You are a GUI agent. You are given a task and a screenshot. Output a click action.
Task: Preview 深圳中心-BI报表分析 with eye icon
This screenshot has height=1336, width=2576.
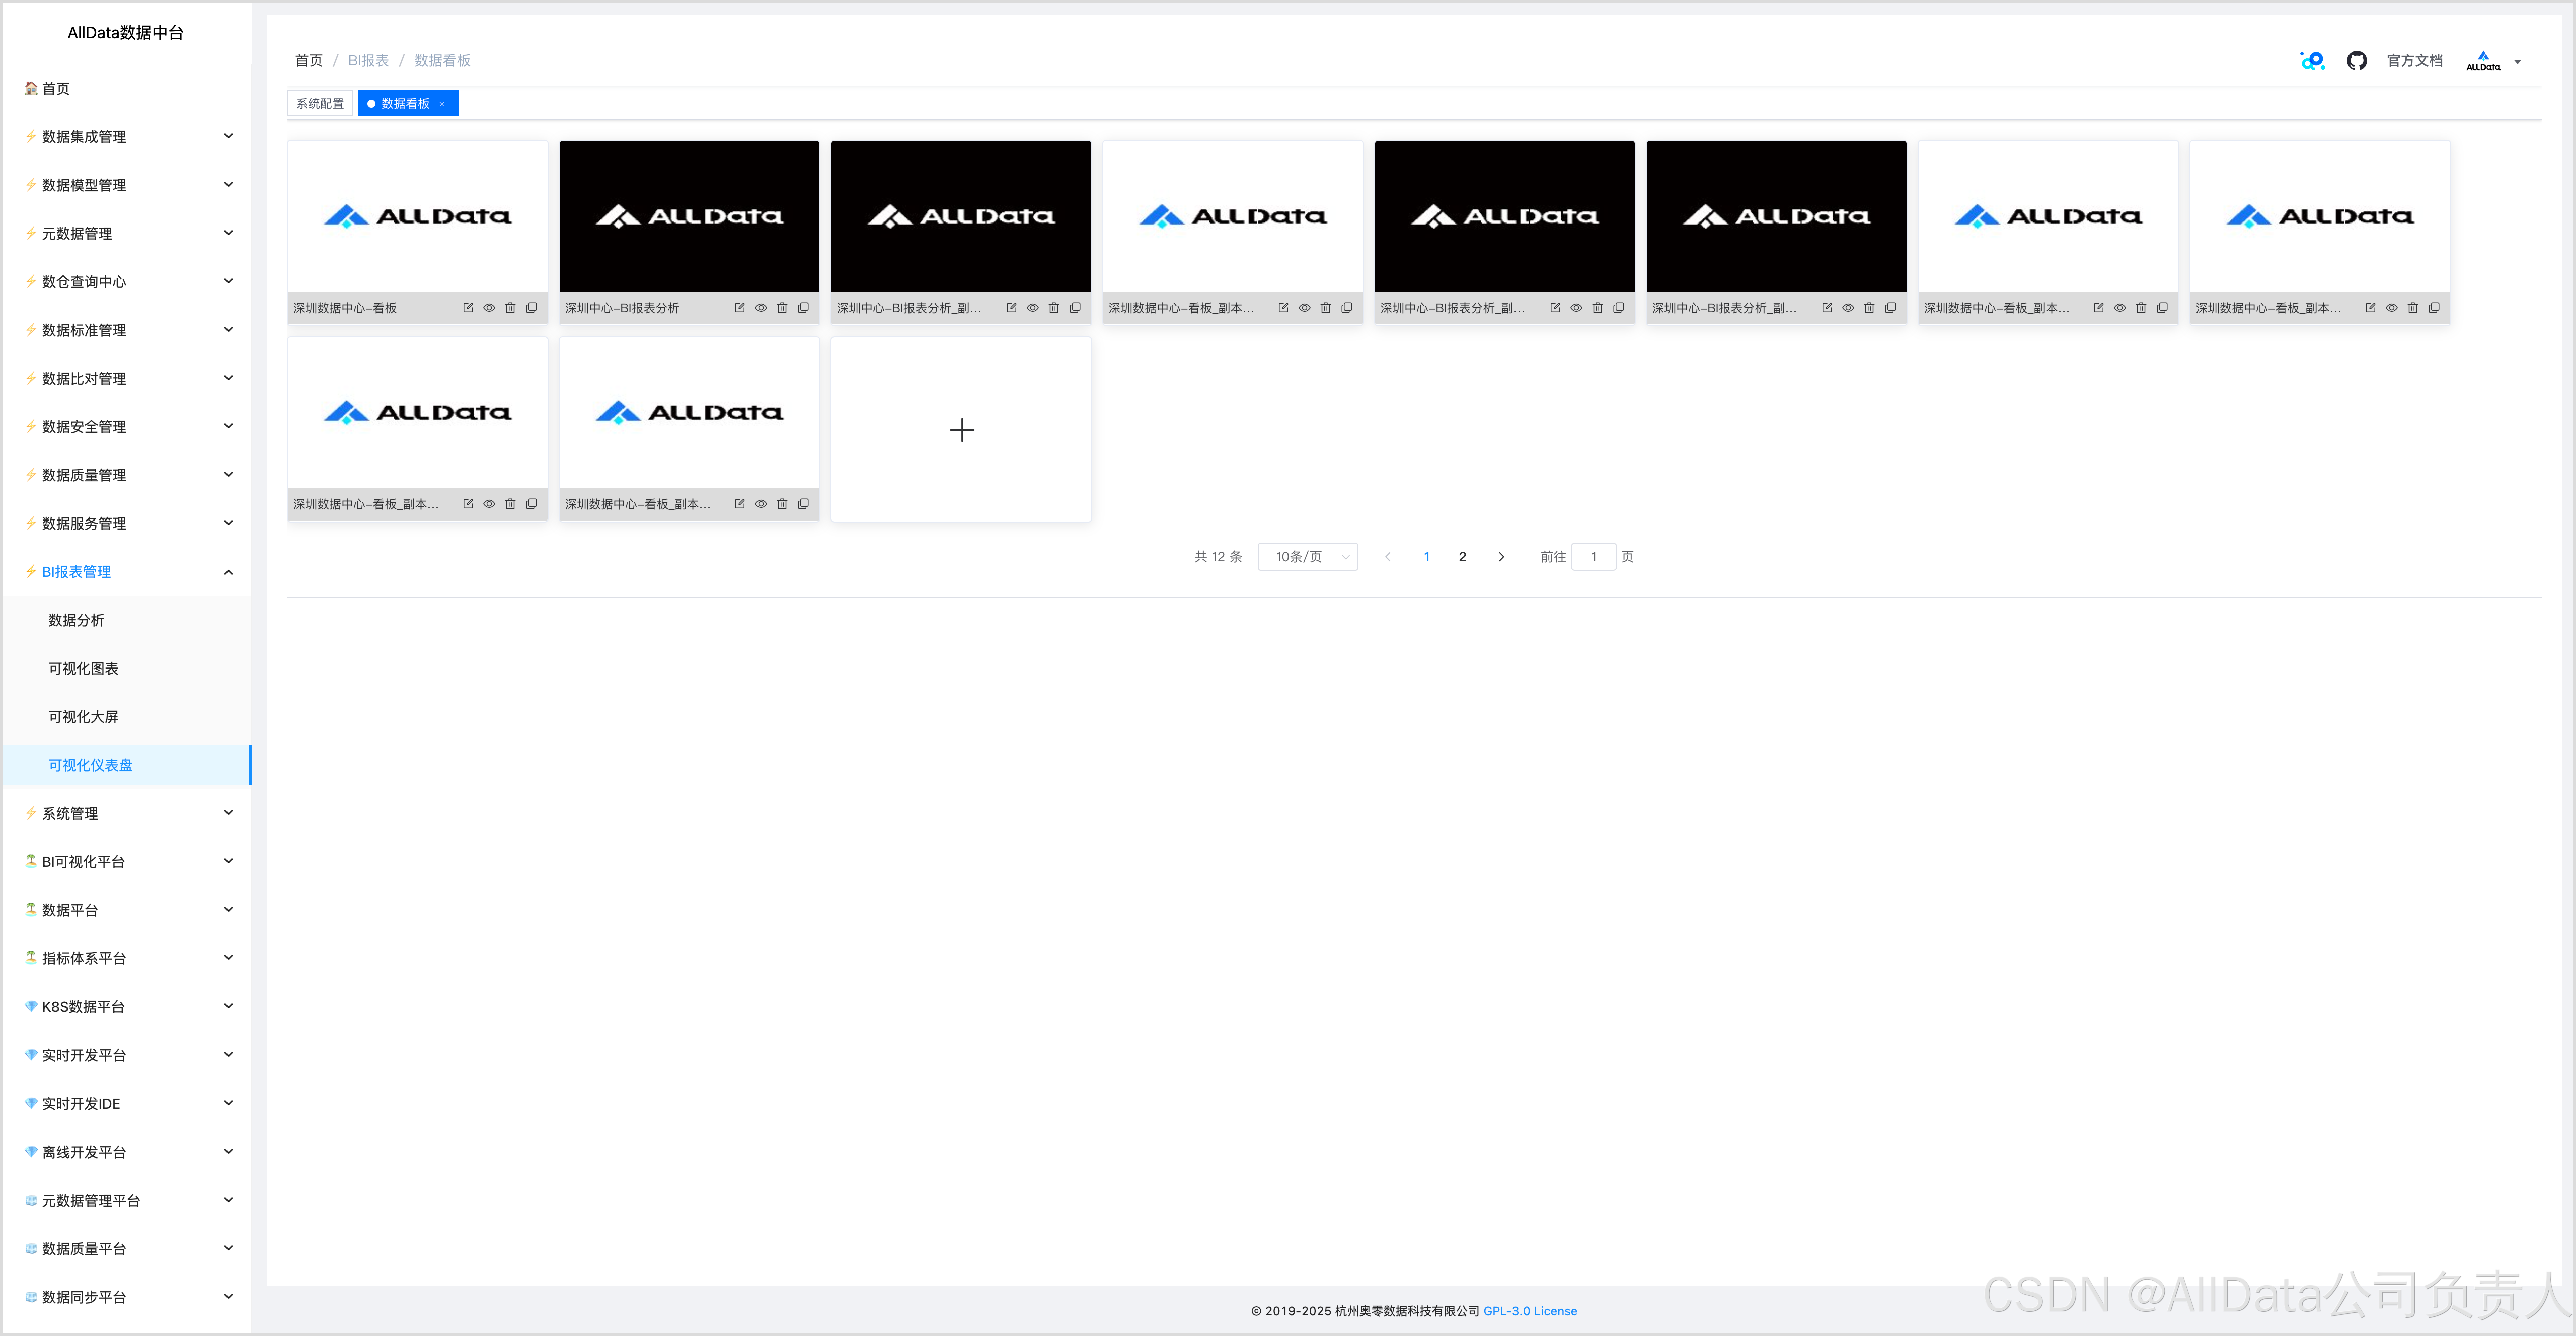(x=761, y=308)
